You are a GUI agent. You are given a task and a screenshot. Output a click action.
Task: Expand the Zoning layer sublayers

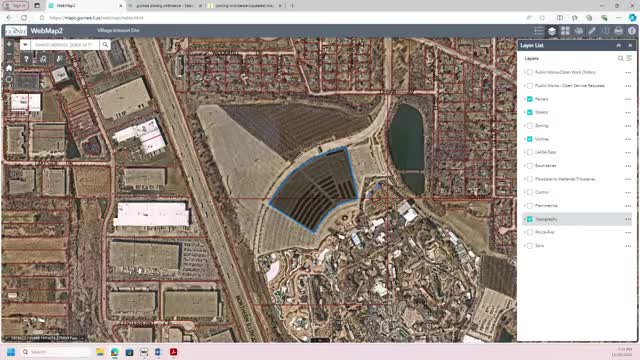524,126
